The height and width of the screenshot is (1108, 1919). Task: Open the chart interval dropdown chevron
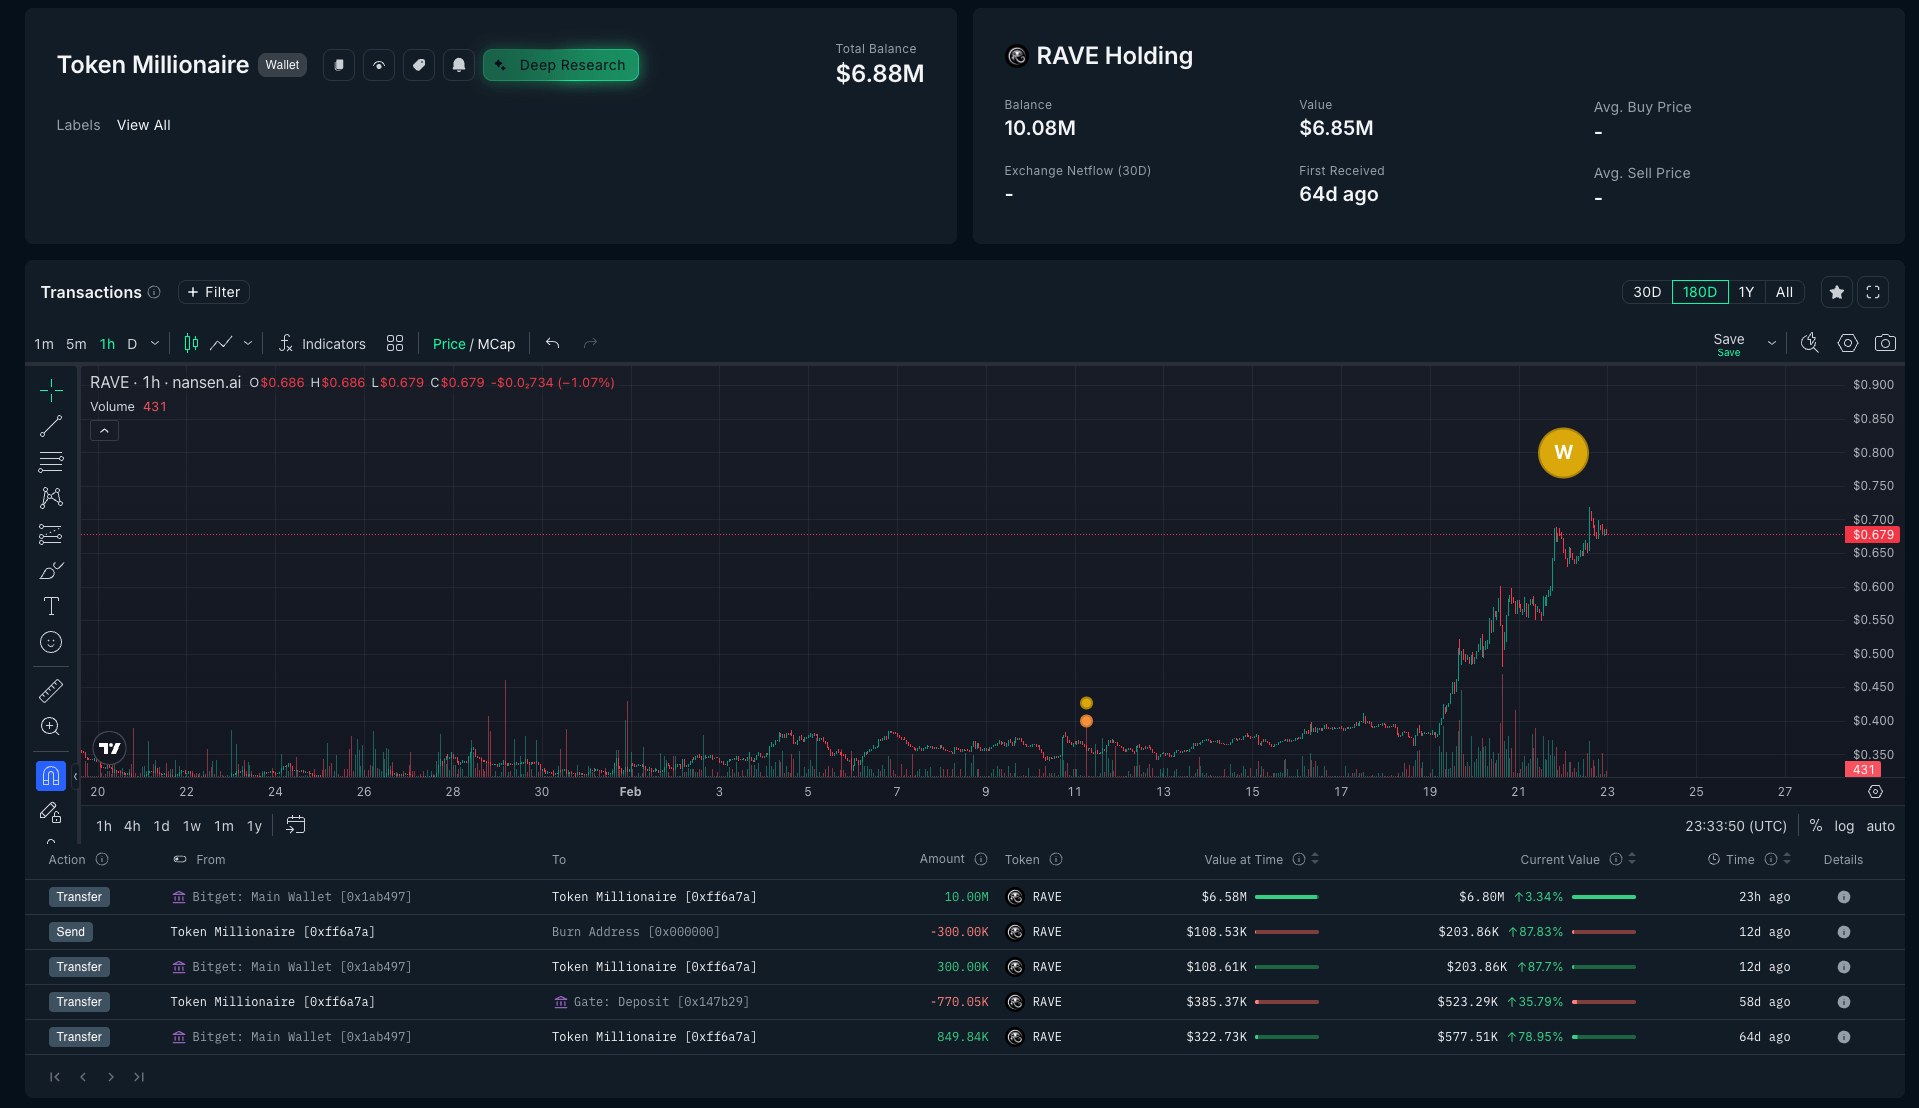point(155,343)
